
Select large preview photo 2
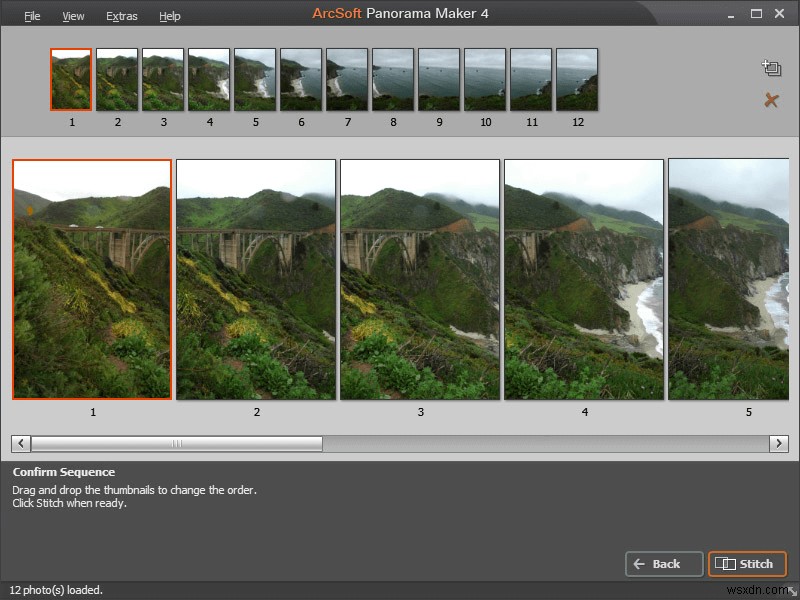(256, 279)
